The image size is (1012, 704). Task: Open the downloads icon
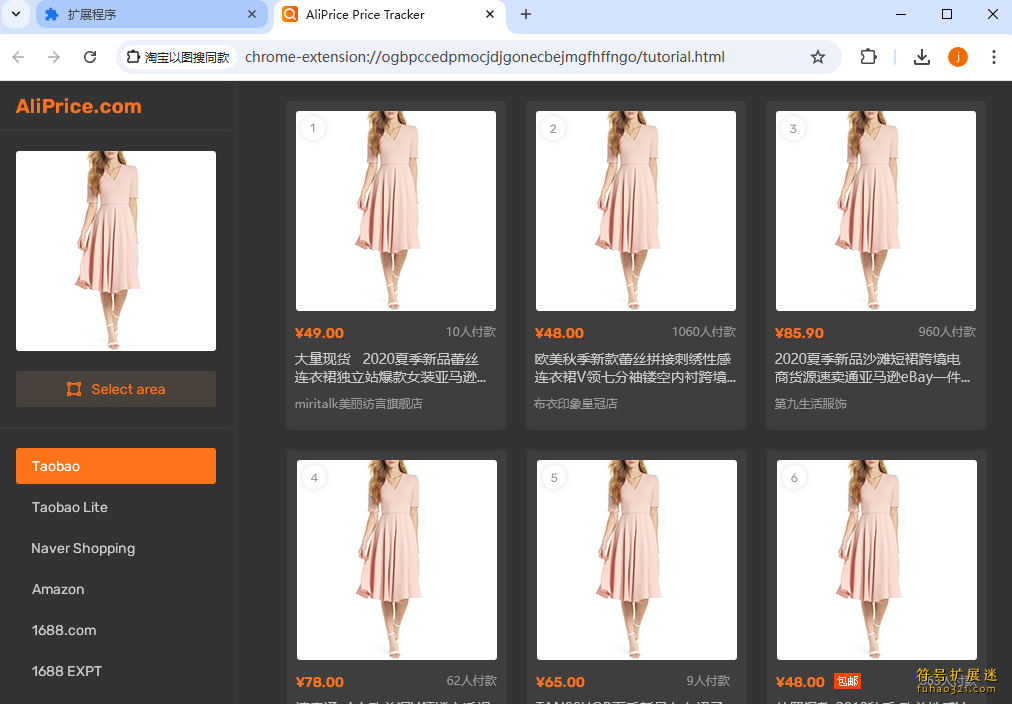coord(922,57)
